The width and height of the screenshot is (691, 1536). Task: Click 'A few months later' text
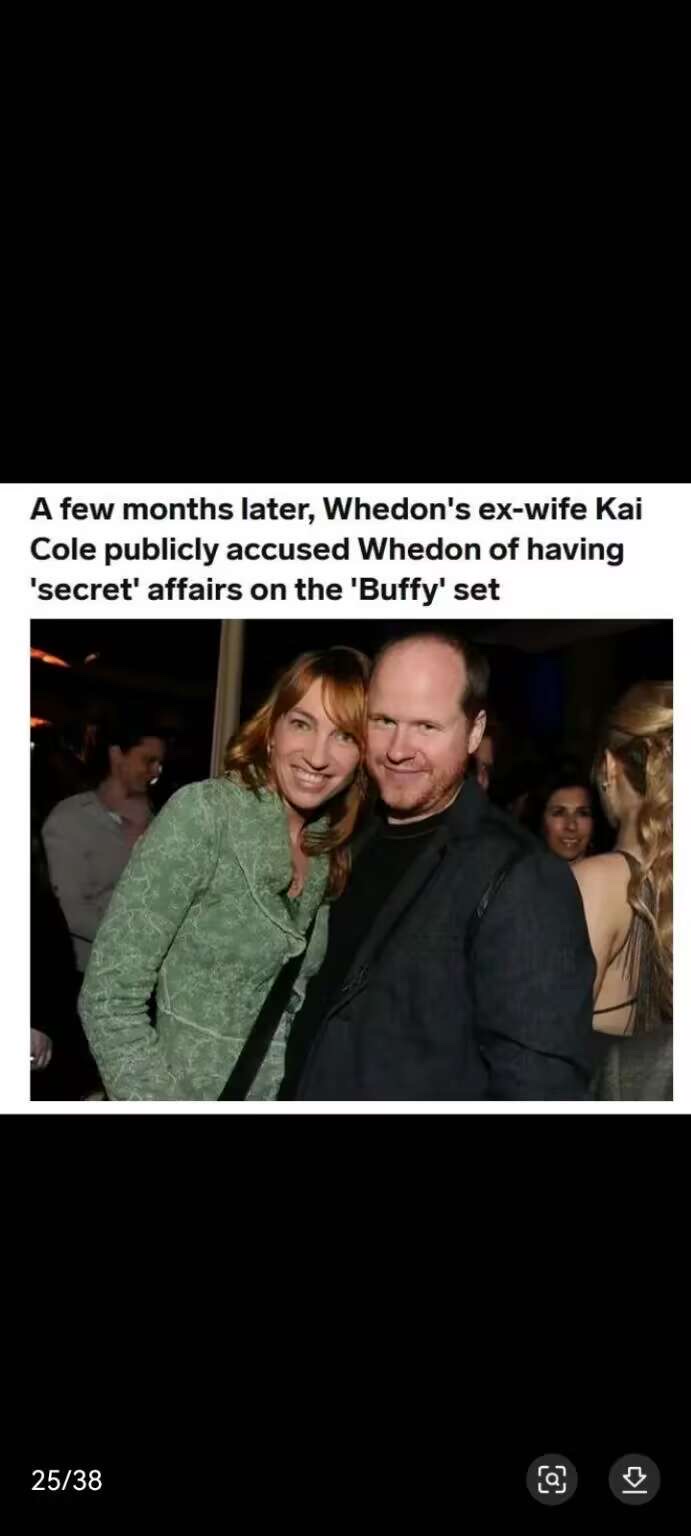(x=171, y=509)
